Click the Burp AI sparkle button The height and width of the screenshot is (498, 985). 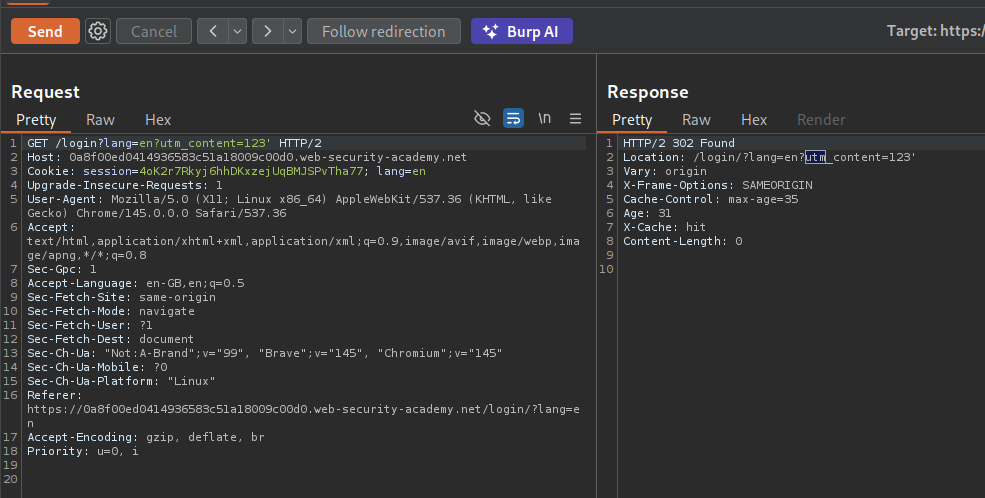[x=521, y=31]
